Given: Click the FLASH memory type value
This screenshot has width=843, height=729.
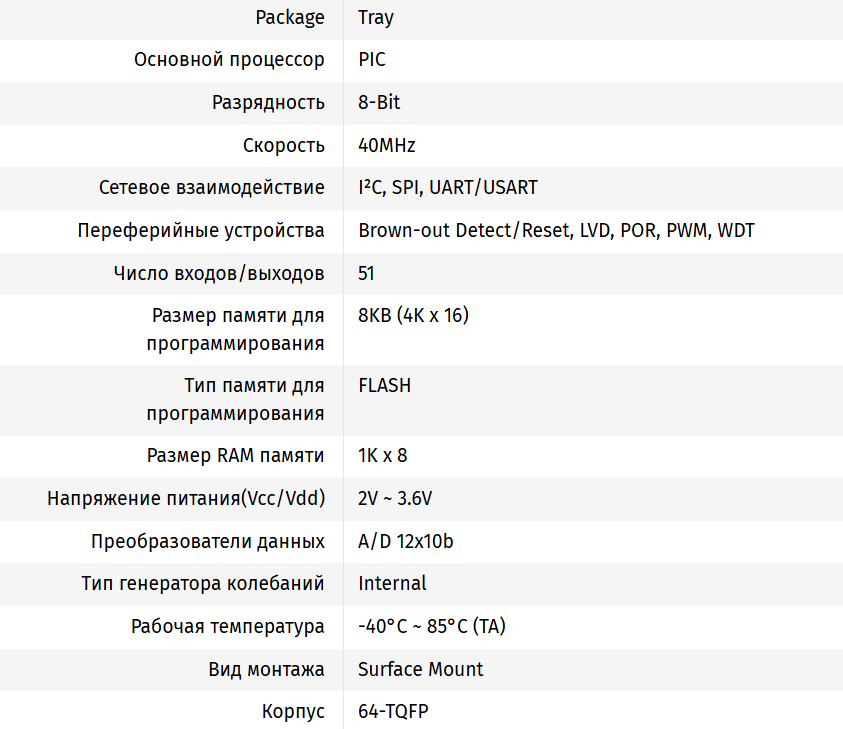Looking at the screenshot, I should 384,385.
